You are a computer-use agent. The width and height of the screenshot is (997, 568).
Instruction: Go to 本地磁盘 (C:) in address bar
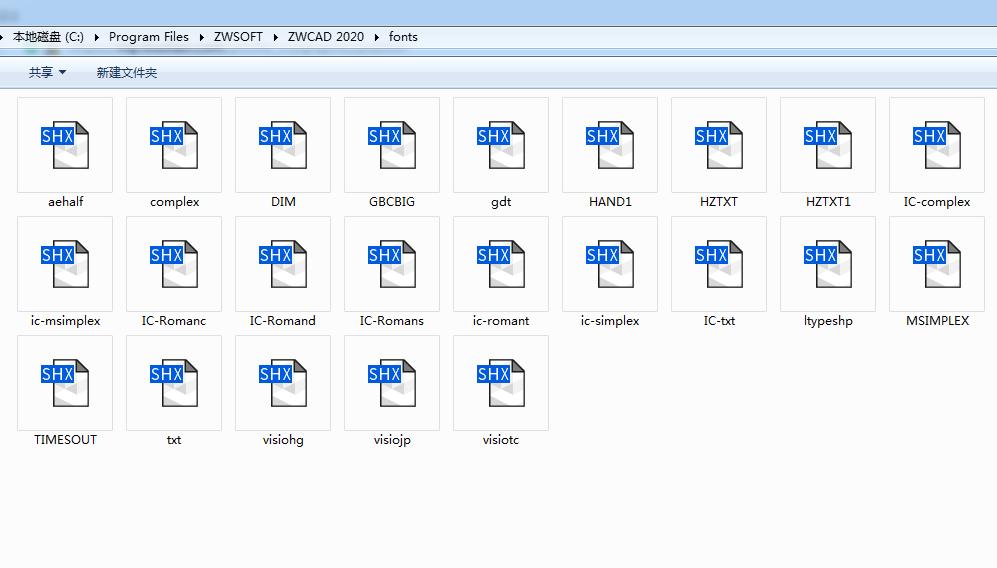click(48, 37)
